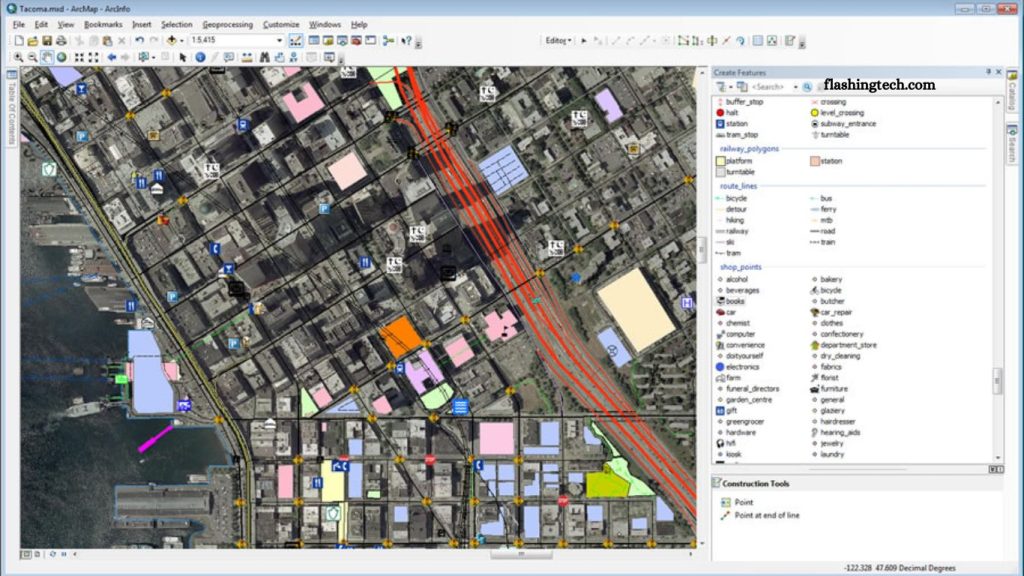Select the department_store template
Image resolution: width=1024 pixels, height=576 pixels.
[x=843, y=345]
